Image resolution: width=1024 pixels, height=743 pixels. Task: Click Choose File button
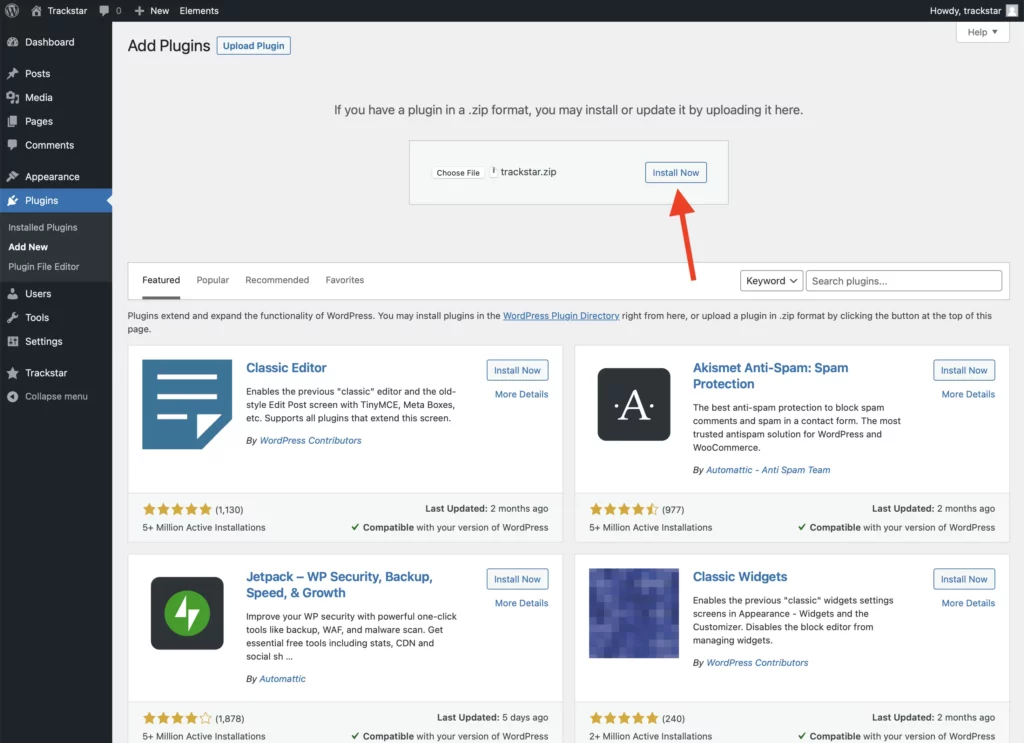[x=458, y=172]
